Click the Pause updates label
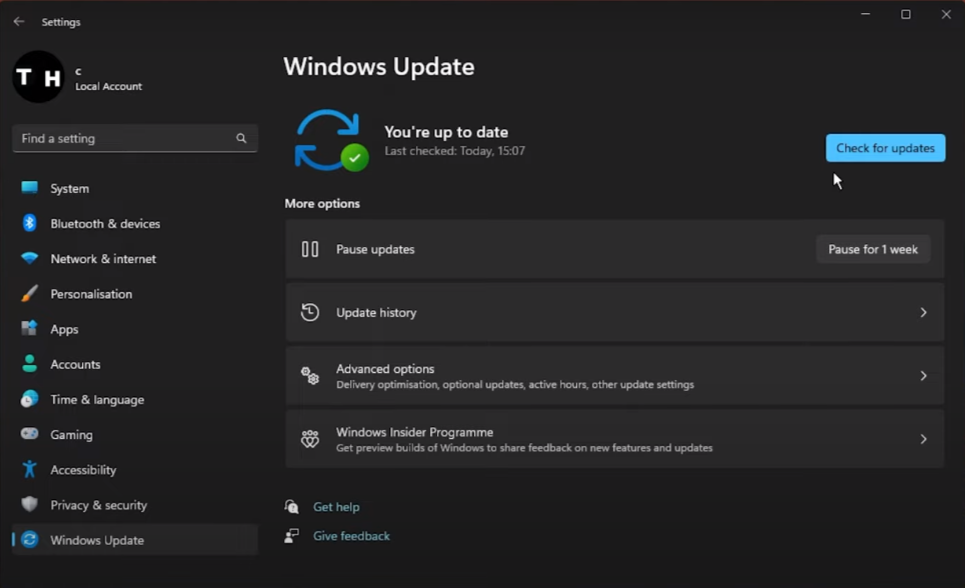Viewport: 965px width, 588px height. pos(375,249)
